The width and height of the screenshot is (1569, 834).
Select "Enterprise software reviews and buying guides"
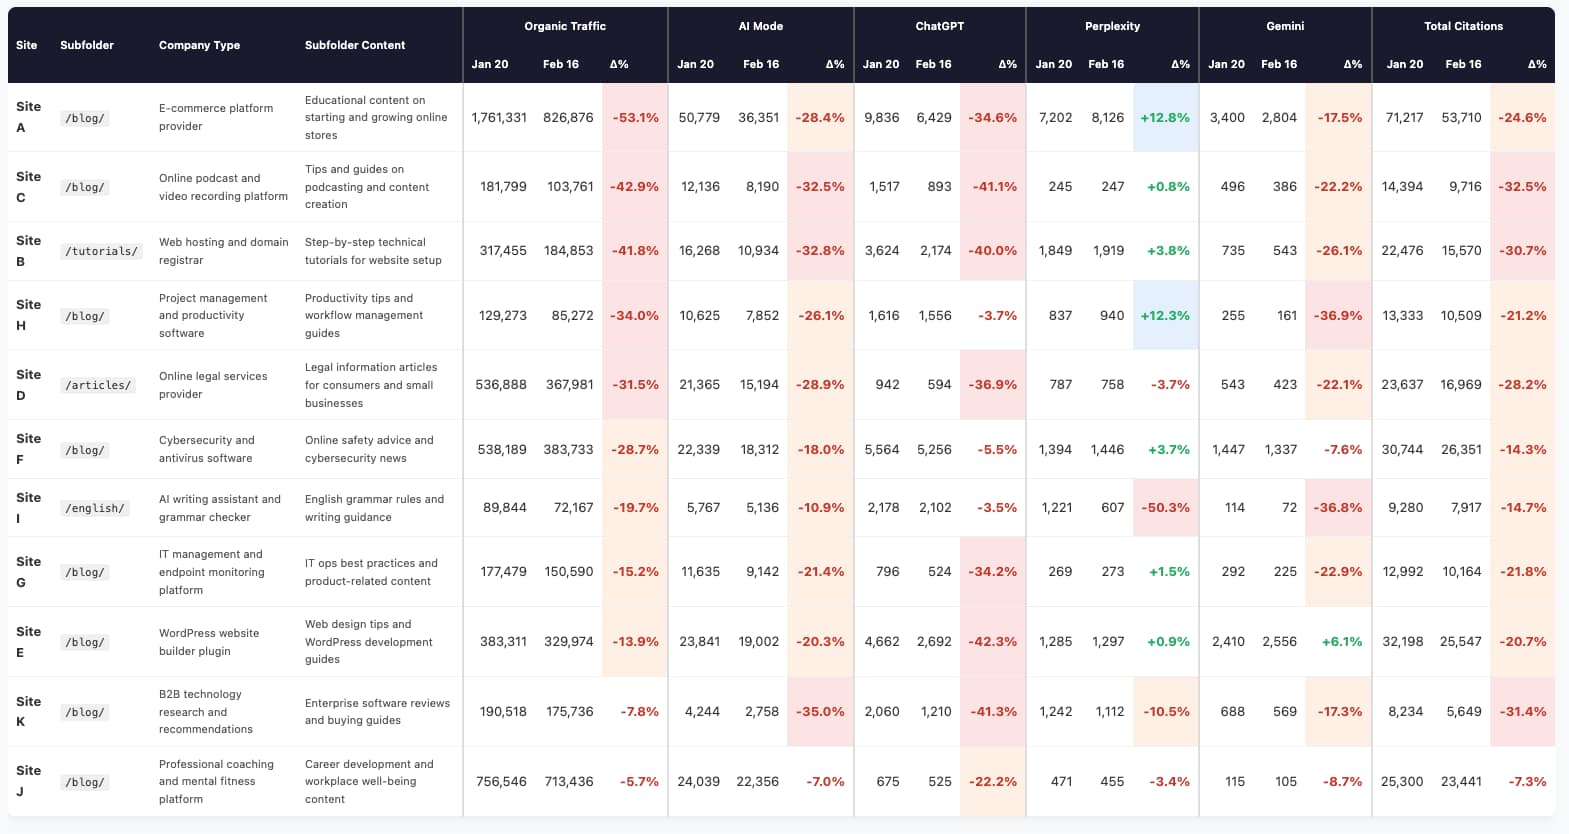(x=377, y=712)
